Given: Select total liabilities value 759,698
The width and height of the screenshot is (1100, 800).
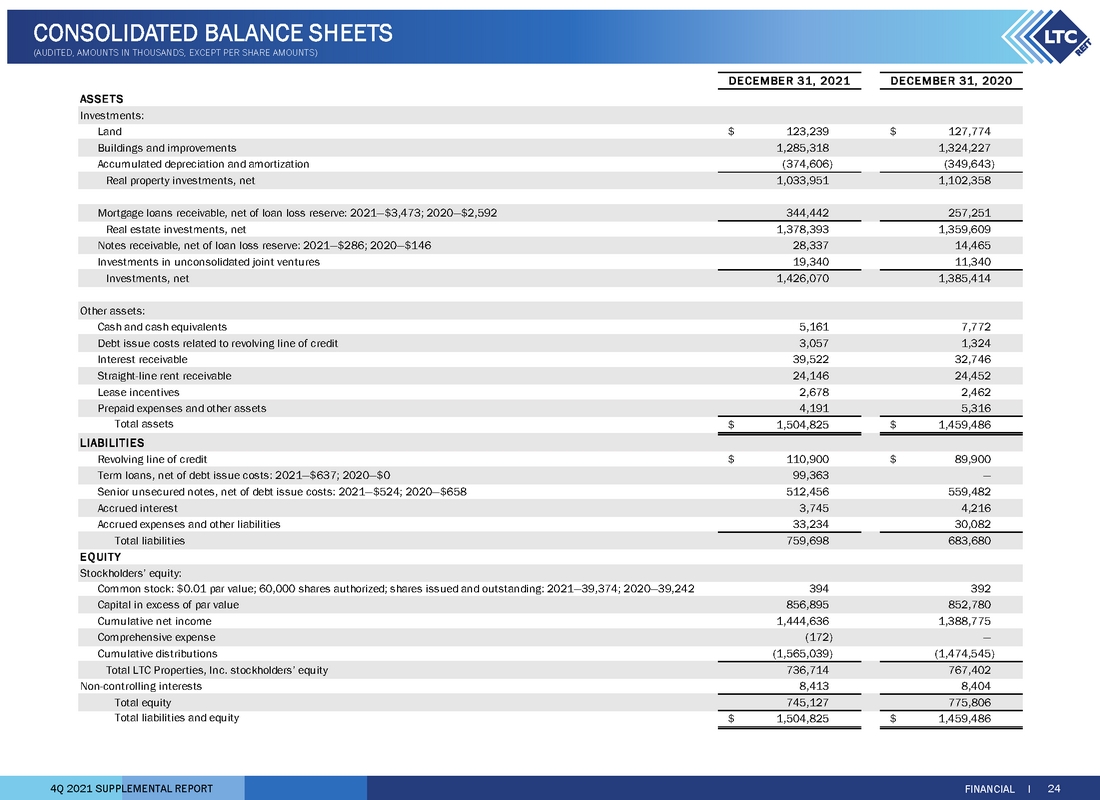Looking at the screenshot, I should (807, 541).
